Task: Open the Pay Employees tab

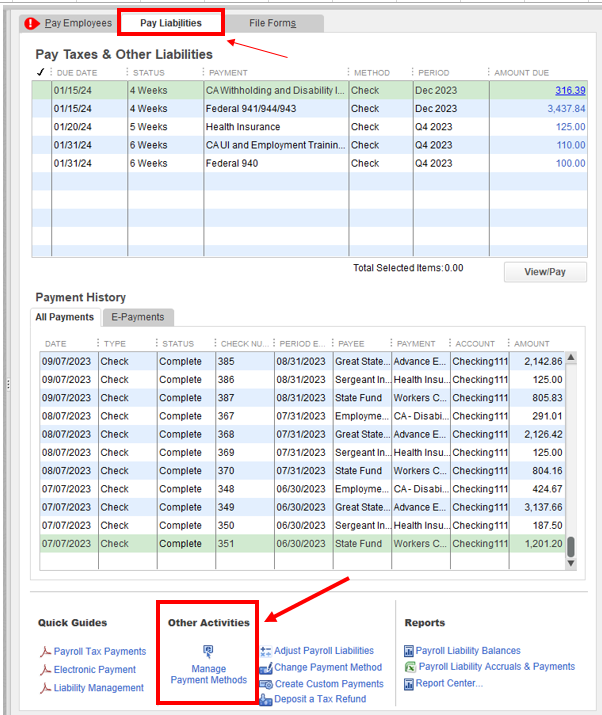Action: [78, 23]
